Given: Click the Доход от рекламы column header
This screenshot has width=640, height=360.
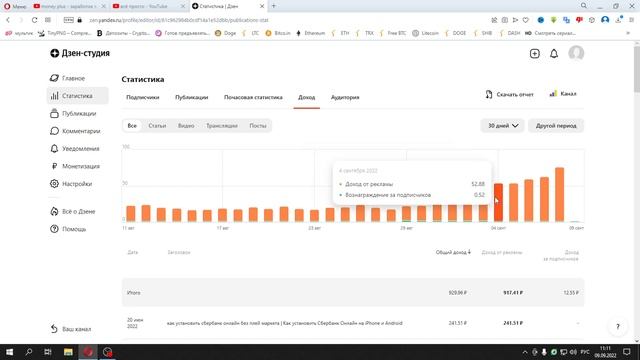Looking at the screenshot, I should pos(502,252).
